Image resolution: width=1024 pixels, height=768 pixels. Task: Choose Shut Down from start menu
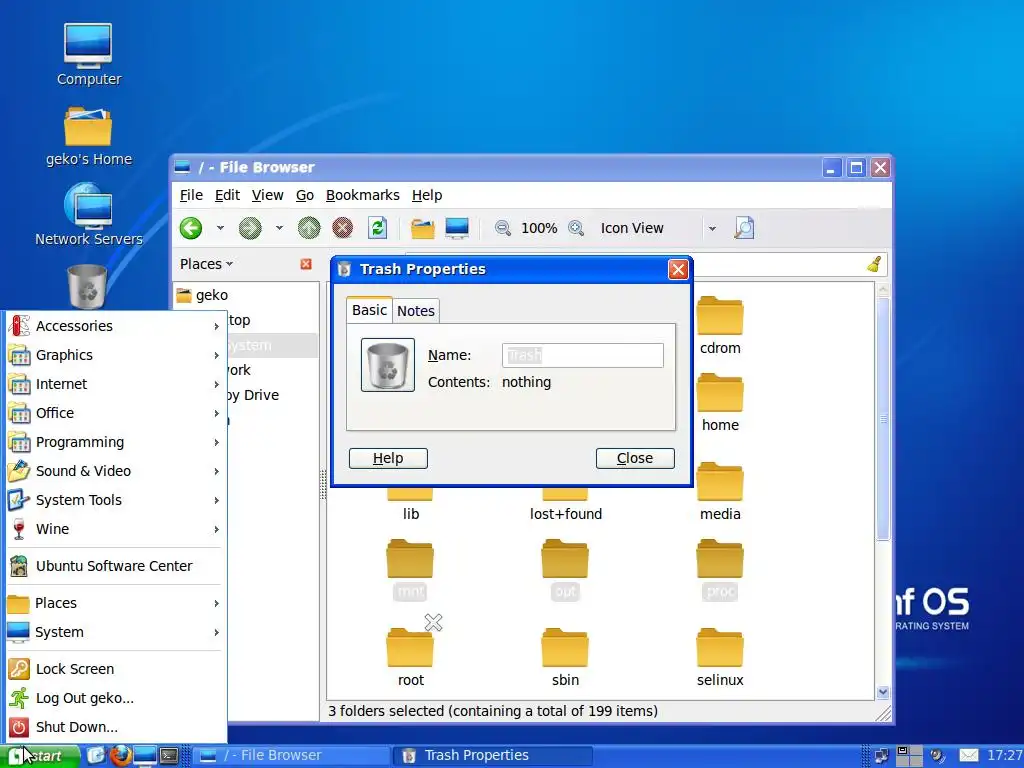[114, 727]
